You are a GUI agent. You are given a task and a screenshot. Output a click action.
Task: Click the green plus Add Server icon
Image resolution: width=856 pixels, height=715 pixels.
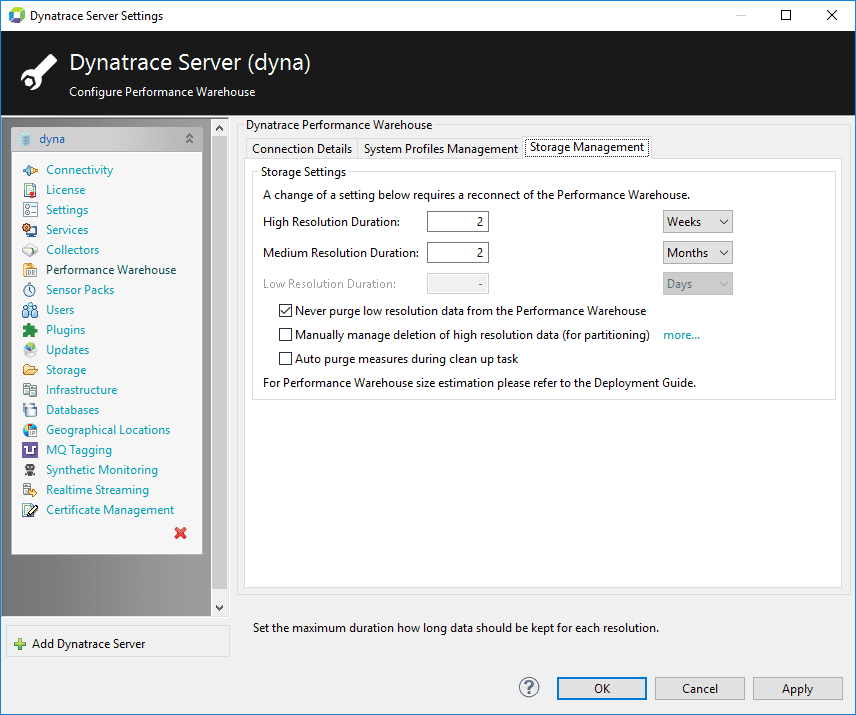(20, 644)
